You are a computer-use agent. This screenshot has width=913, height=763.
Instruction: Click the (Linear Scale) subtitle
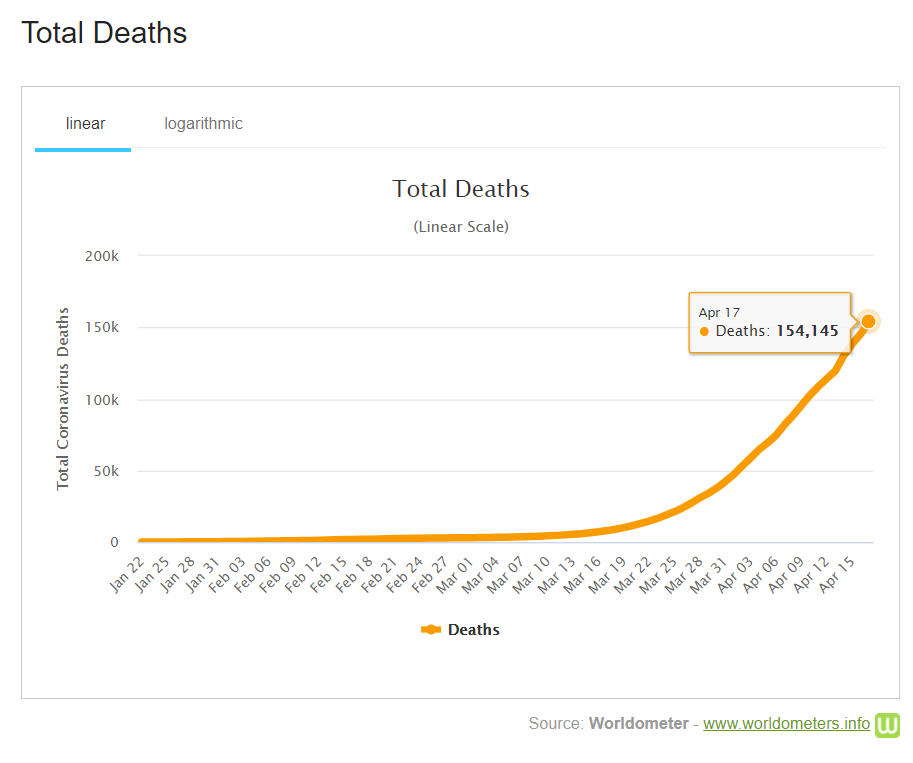pos(460,227)
